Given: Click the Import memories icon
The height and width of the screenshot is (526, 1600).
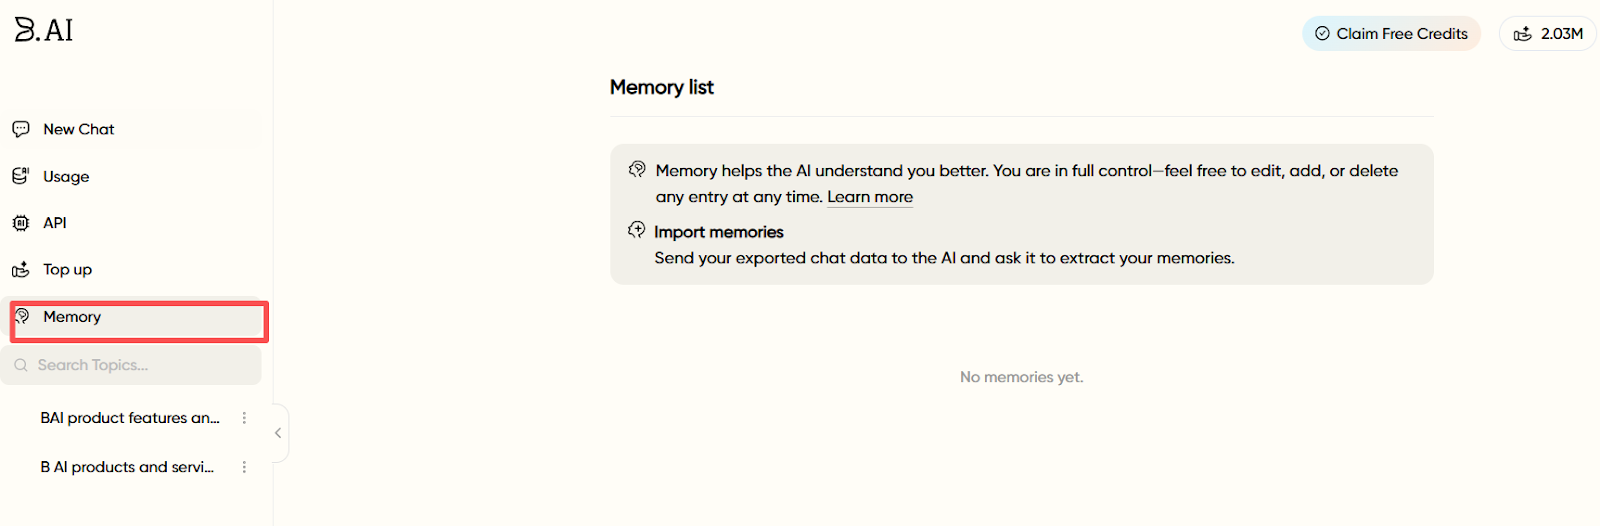Looking at the screenshot, I should [637, 231].
